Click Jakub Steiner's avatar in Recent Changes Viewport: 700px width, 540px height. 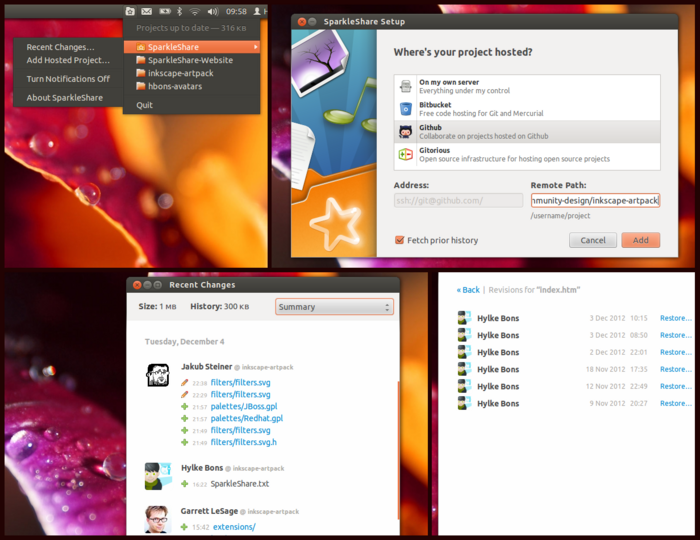coord(158,375)
